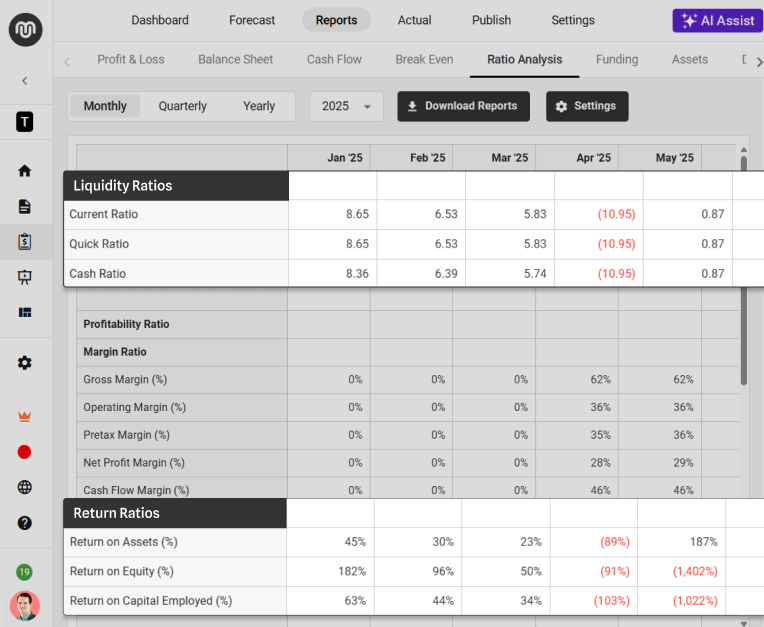This screenshot has height=627, width=764.
Task: Switch to the Balance Sheet tab
Action: (x=235, y=60)
